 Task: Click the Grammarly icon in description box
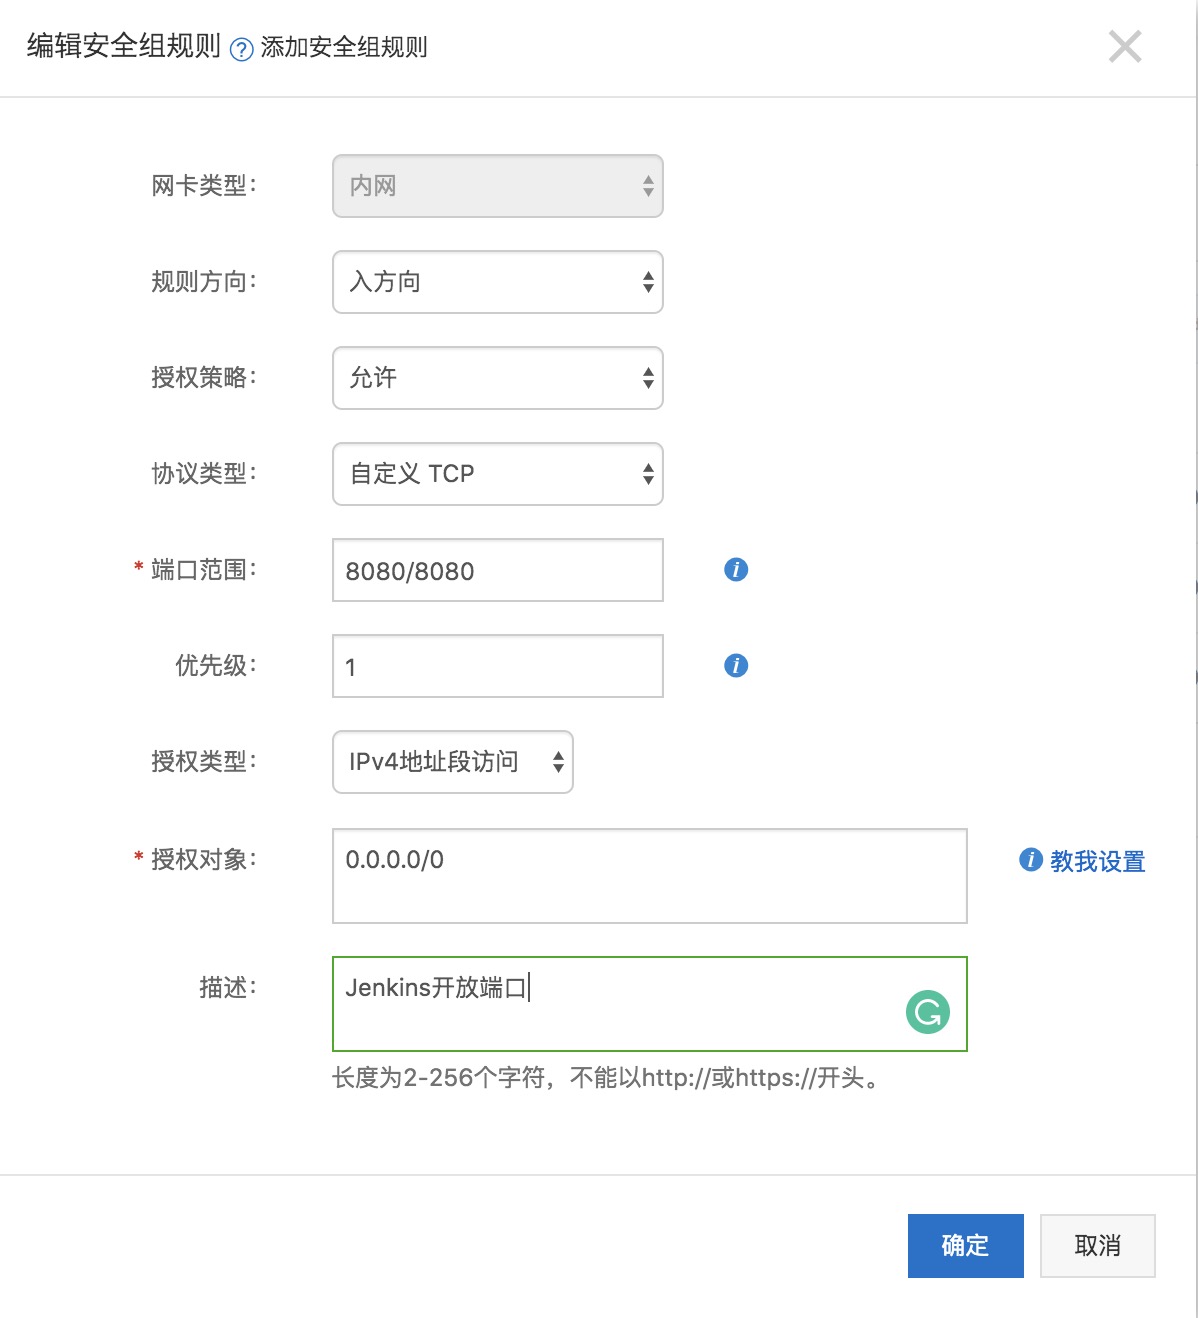[x=928, y=1012]
